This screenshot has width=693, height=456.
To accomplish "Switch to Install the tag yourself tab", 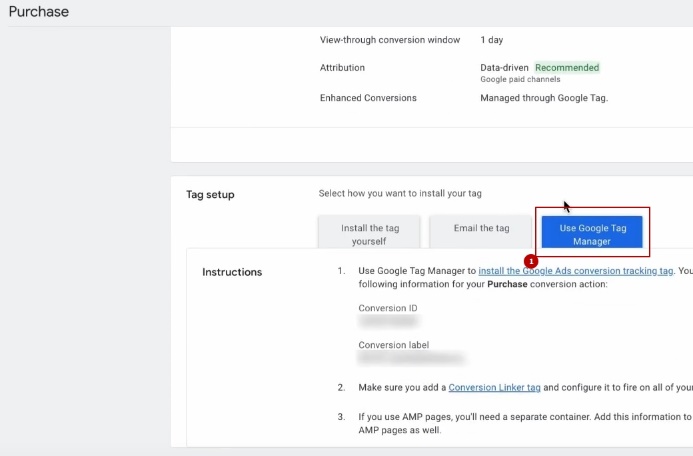I will (x=369, y=234).
